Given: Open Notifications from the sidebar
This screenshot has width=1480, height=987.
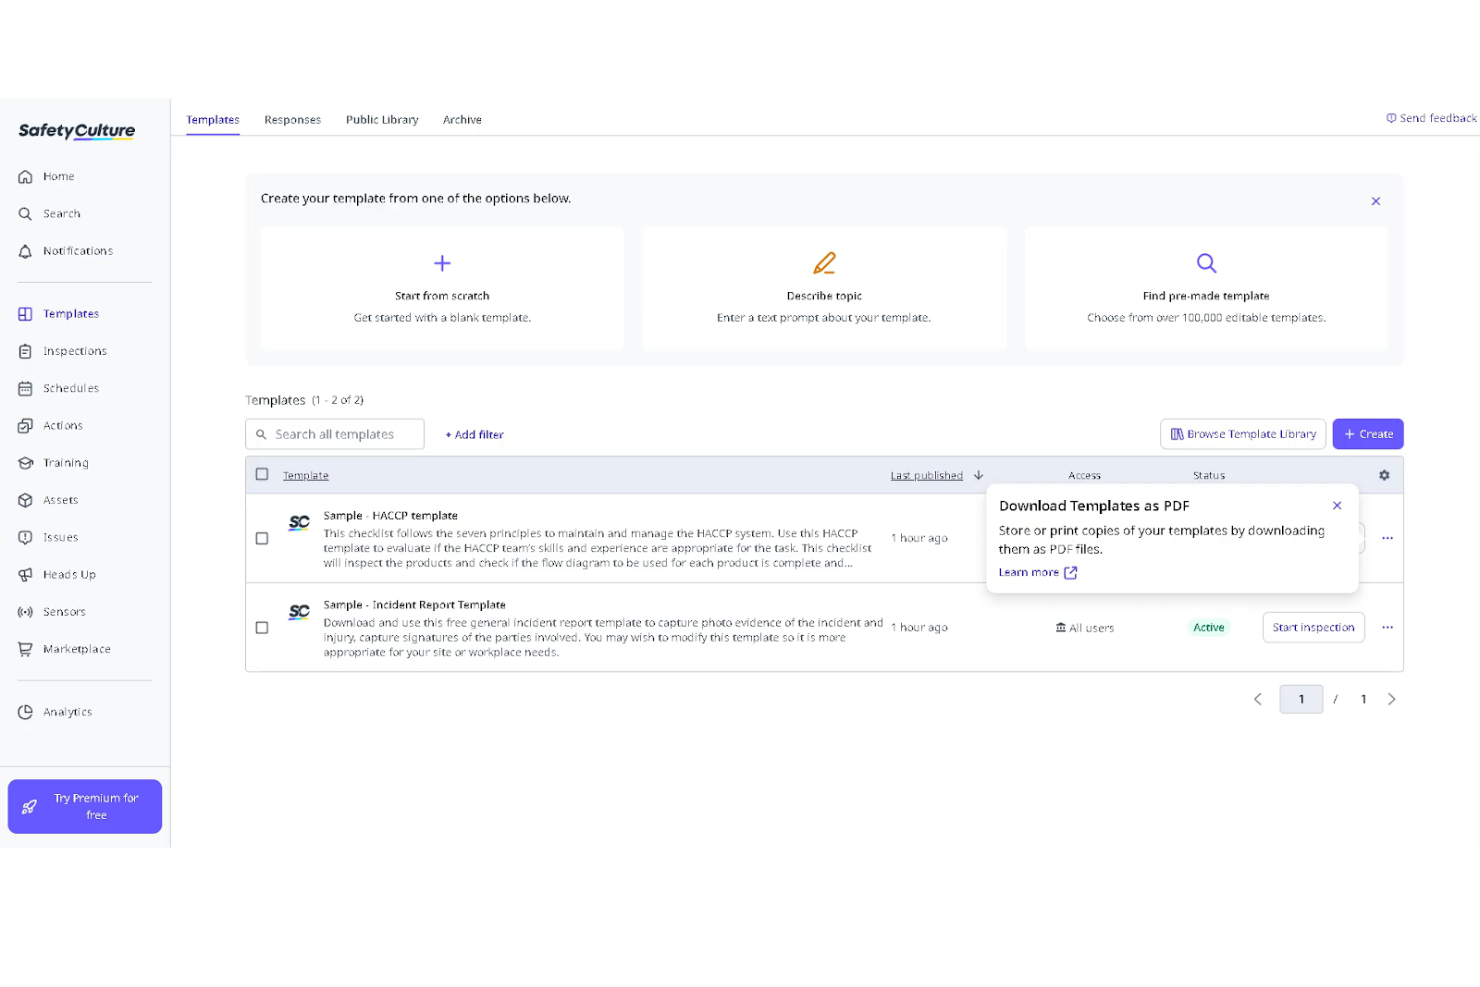Looking at the screenshot, I should (x=77, y=250).
